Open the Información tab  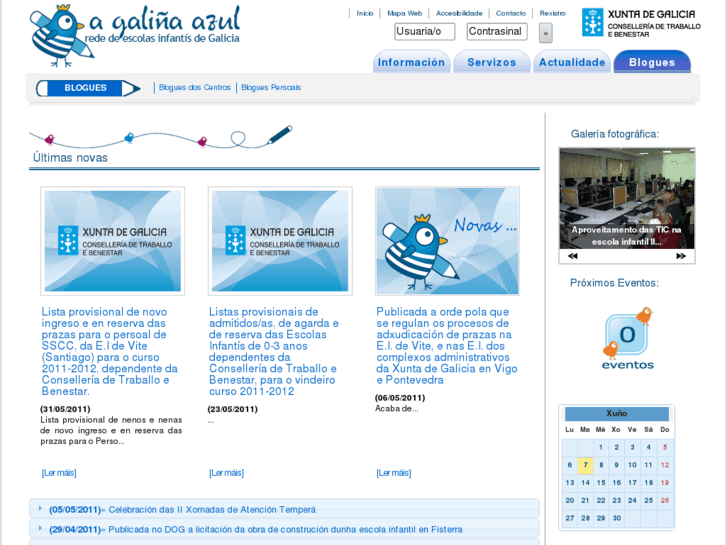pos(411,62)
